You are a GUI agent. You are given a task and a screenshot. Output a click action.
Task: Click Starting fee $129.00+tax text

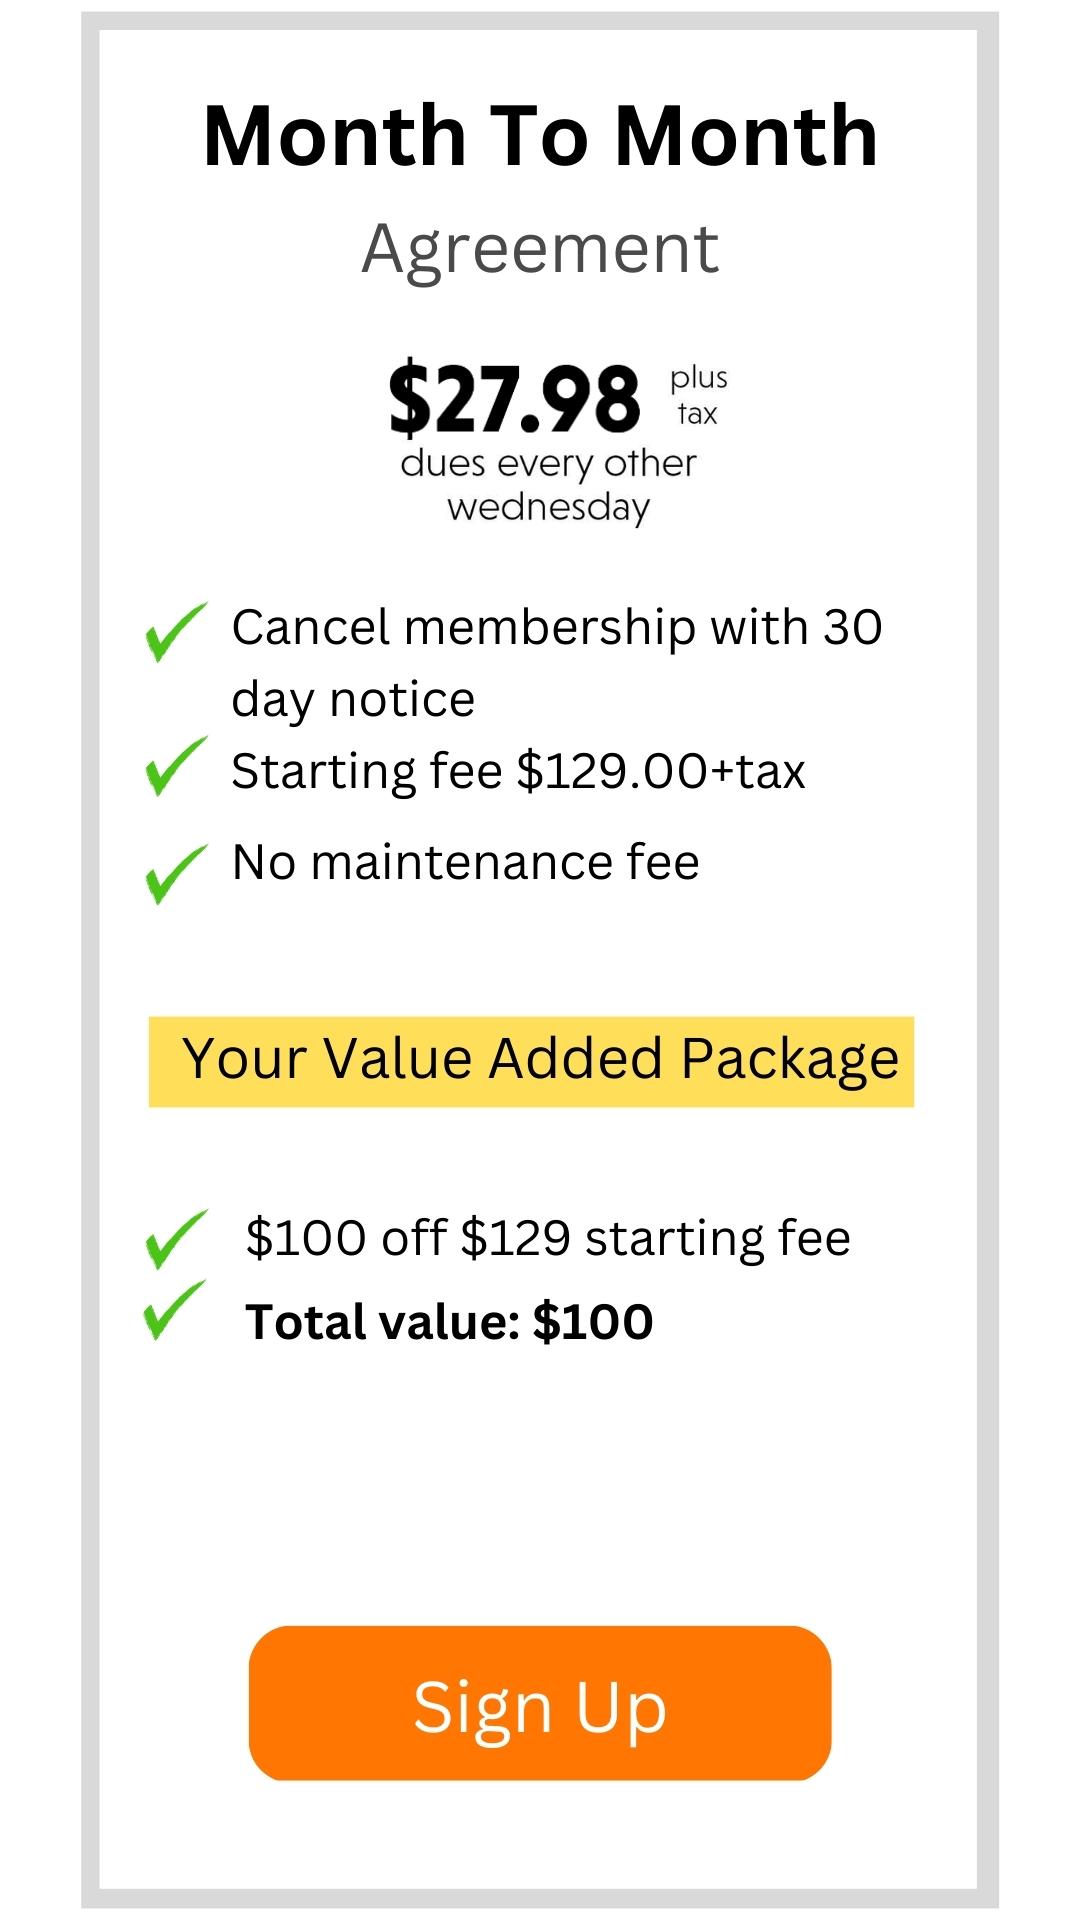(518, 771)
